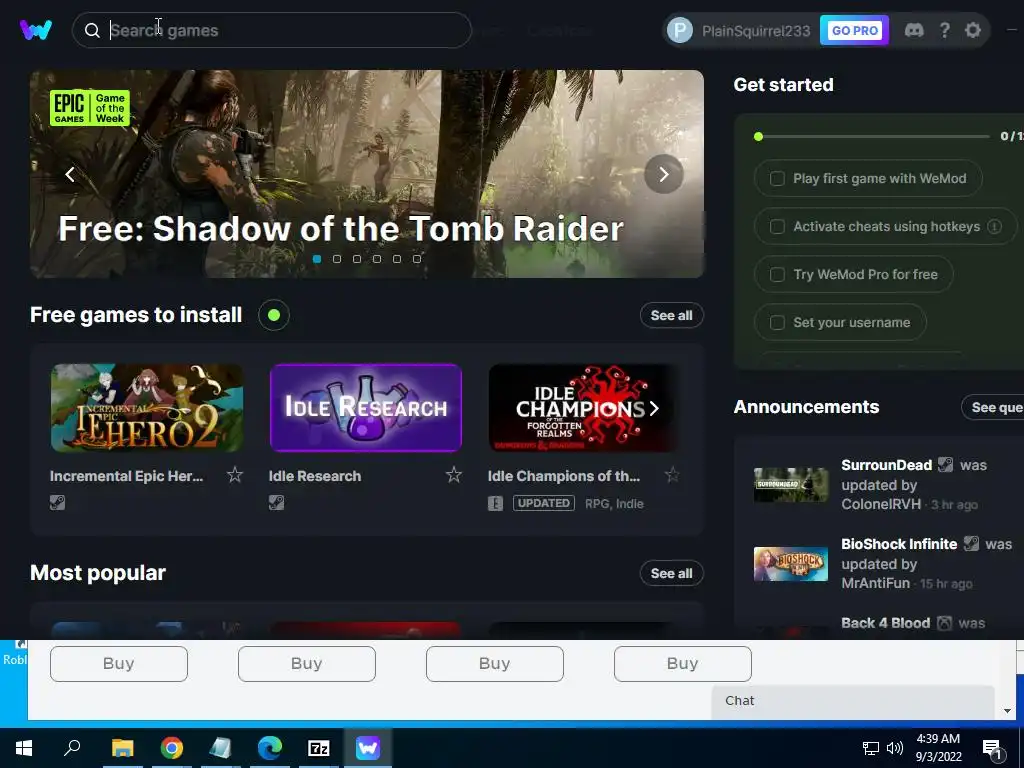The image size is (1024, 768).
Task: Click the BioShock Infinite announcement title
Action: 899,544
